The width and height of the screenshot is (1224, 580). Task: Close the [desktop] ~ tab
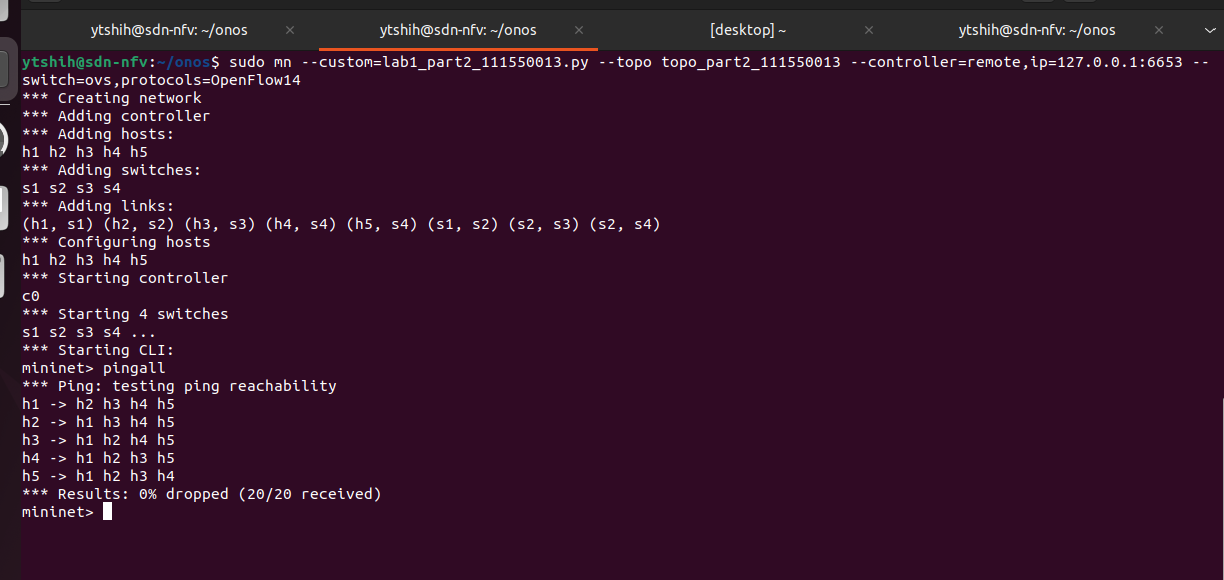tap(869, 30)
